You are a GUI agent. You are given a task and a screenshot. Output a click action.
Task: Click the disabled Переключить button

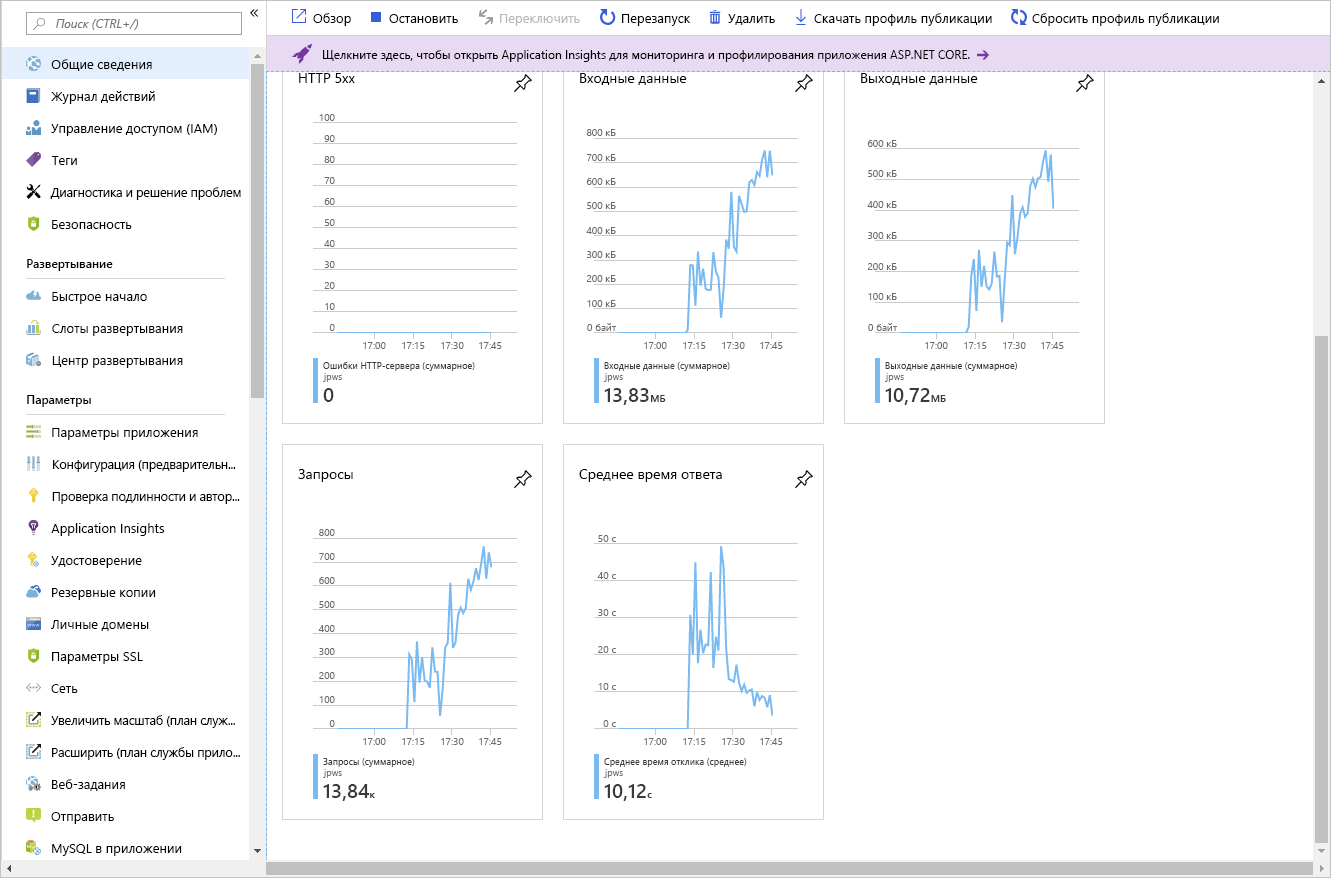[x=529, y=18]
